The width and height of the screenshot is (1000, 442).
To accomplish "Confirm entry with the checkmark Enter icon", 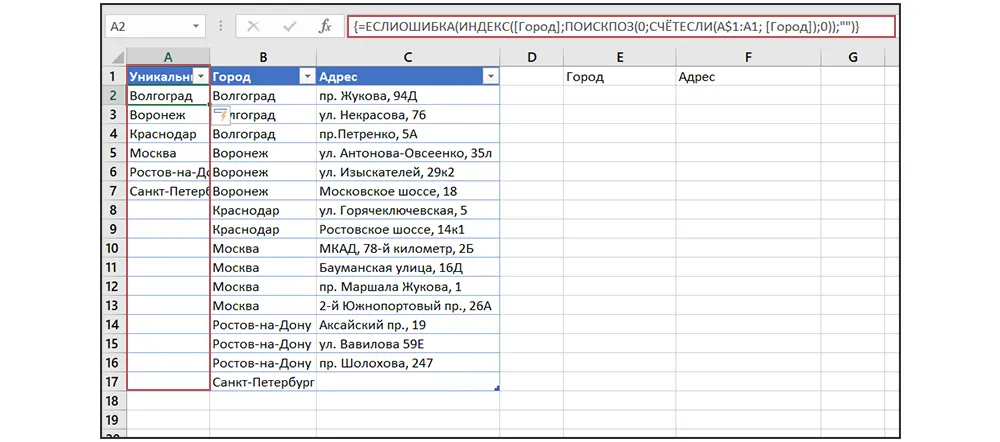I will tap(290, 27).
